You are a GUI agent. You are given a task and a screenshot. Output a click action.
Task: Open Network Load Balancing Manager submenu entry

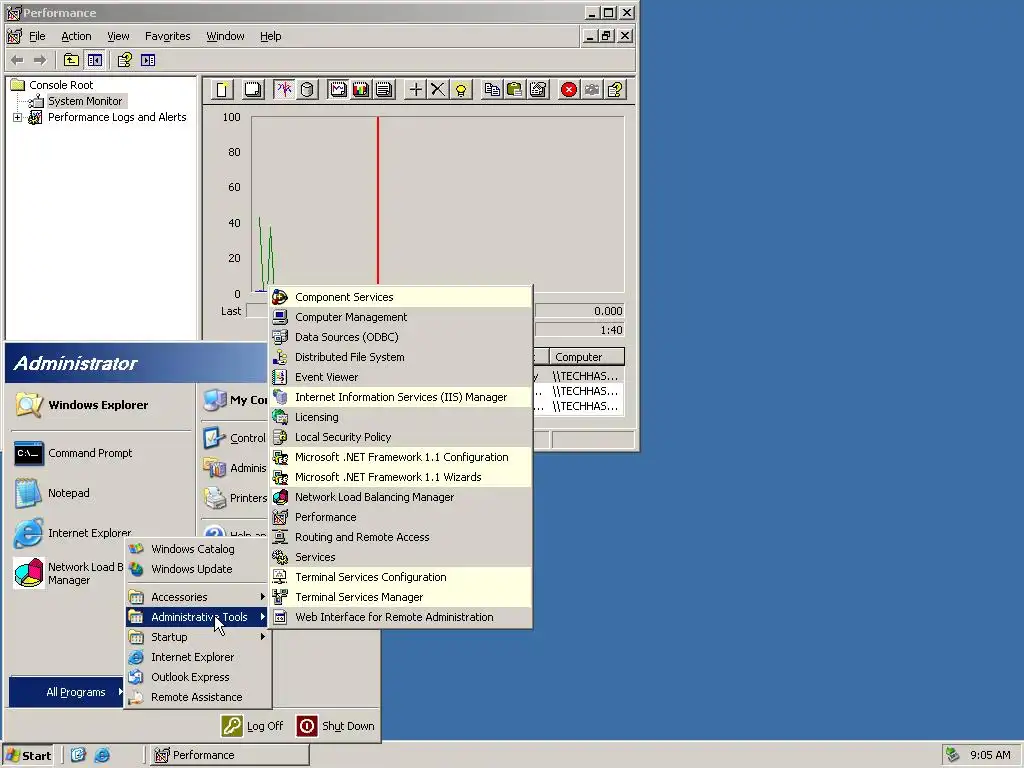400,497
